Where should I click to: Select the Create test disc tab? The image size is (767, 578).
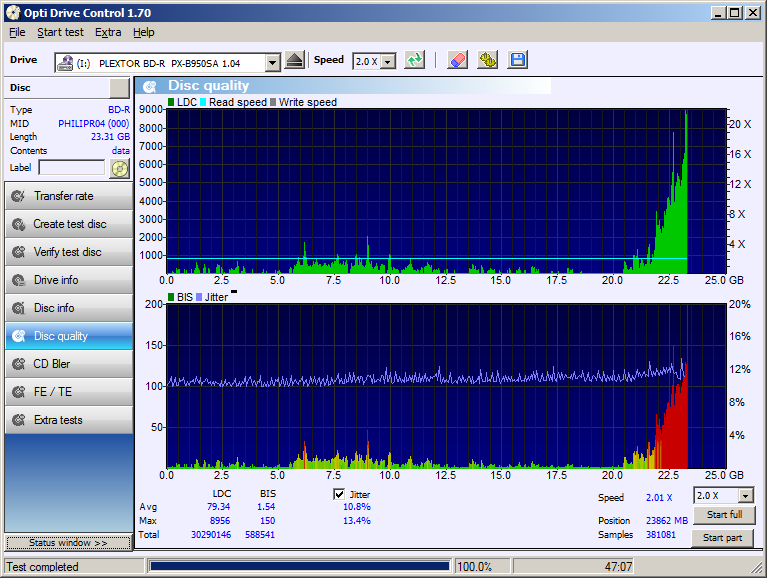[x=68, y=224]
